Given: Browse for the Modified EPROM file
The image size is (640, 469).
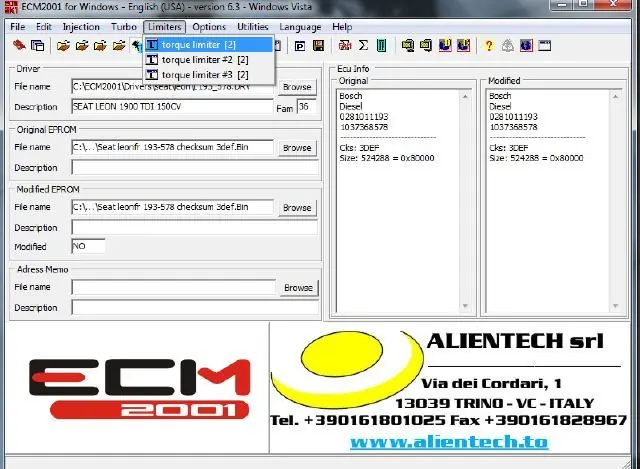Looking at the screenshot, I should tap(297, 208).
